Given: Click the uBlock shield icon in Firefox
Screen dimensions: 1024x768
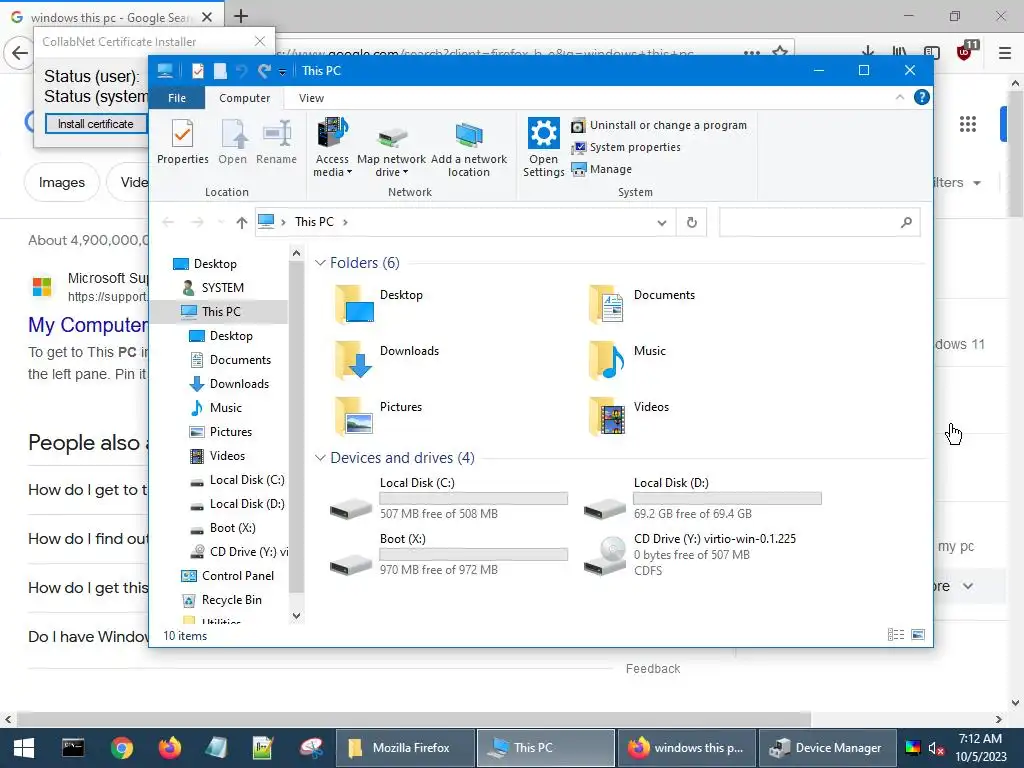Looking at the screenshot, I should click(965, 52).
